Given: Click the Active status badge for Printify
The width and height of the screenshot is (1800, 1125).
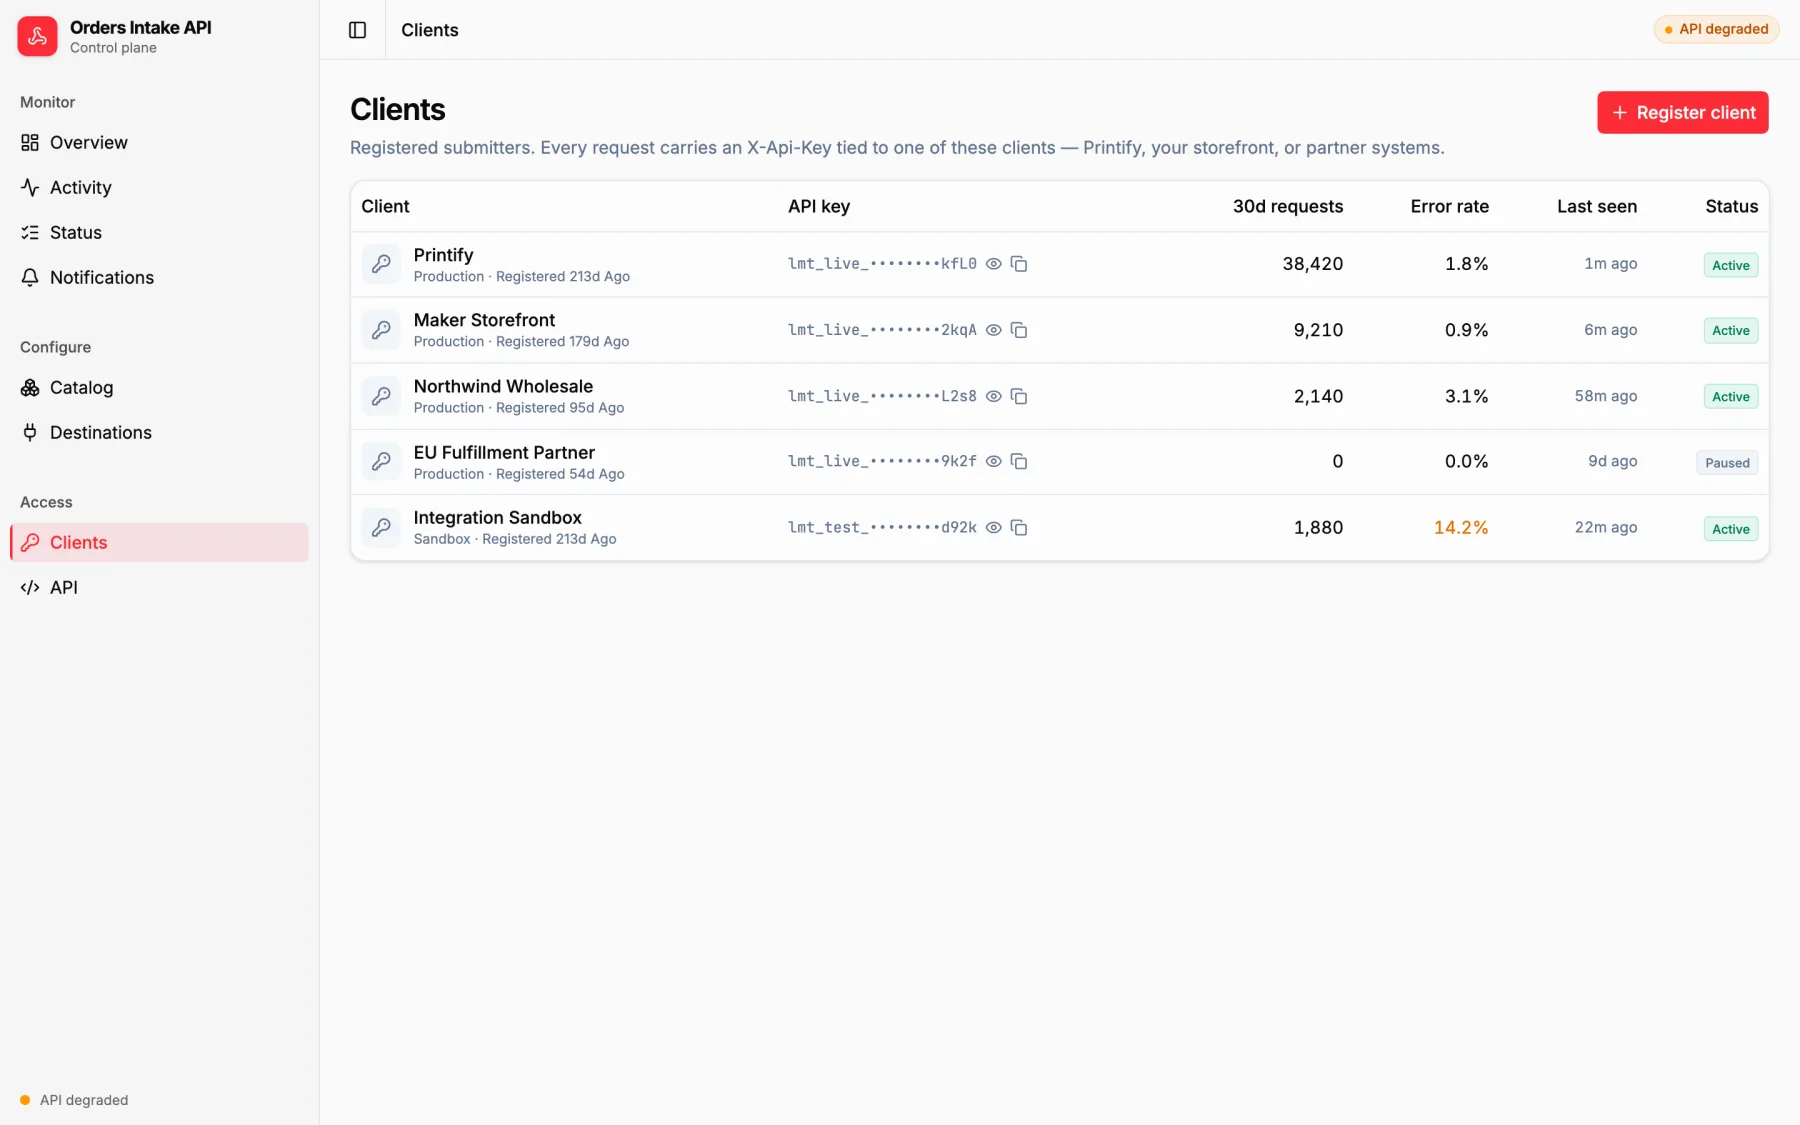Looking at the screenshot, I should (x=1730, y=265).
